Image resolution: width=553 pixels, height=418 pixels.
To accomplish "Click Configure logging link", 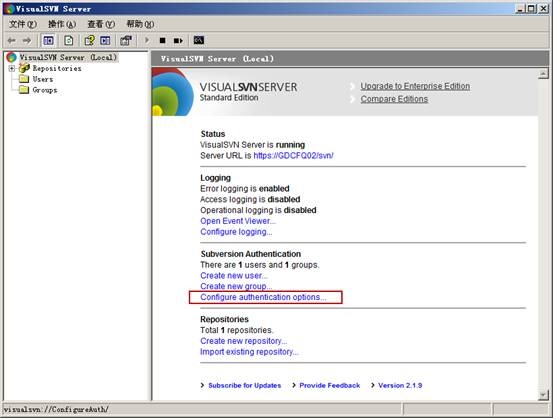I will click(x=236, y=232).
